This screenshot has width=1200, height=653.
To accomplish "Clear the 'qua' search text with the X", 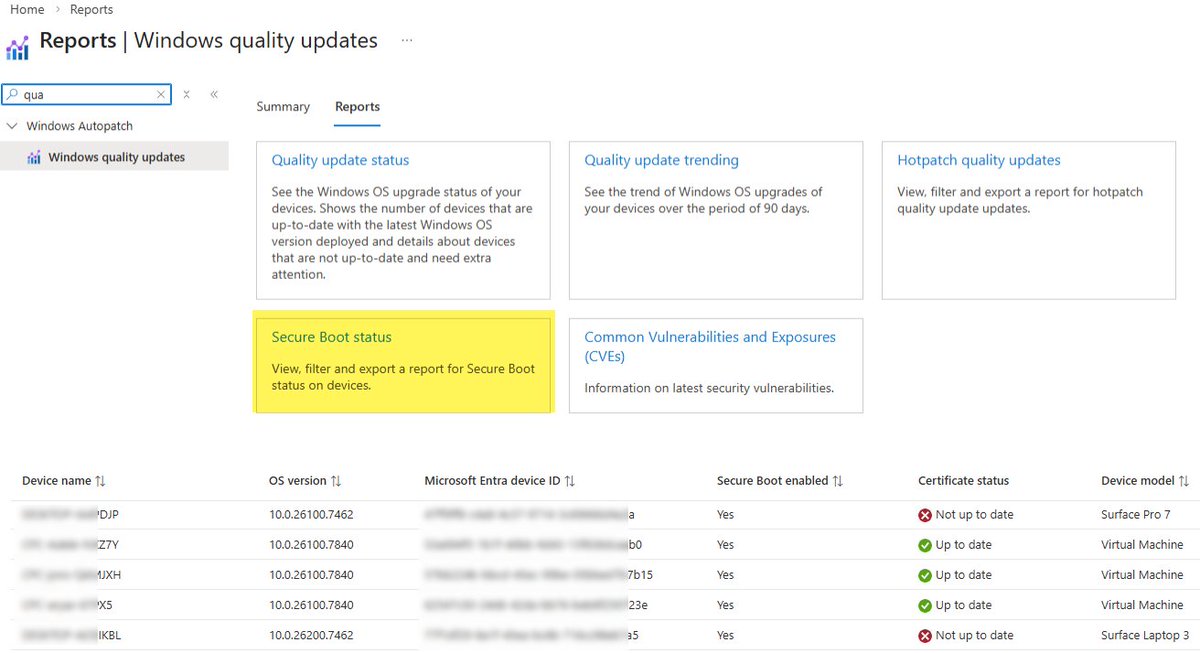I will pos(162,95).
